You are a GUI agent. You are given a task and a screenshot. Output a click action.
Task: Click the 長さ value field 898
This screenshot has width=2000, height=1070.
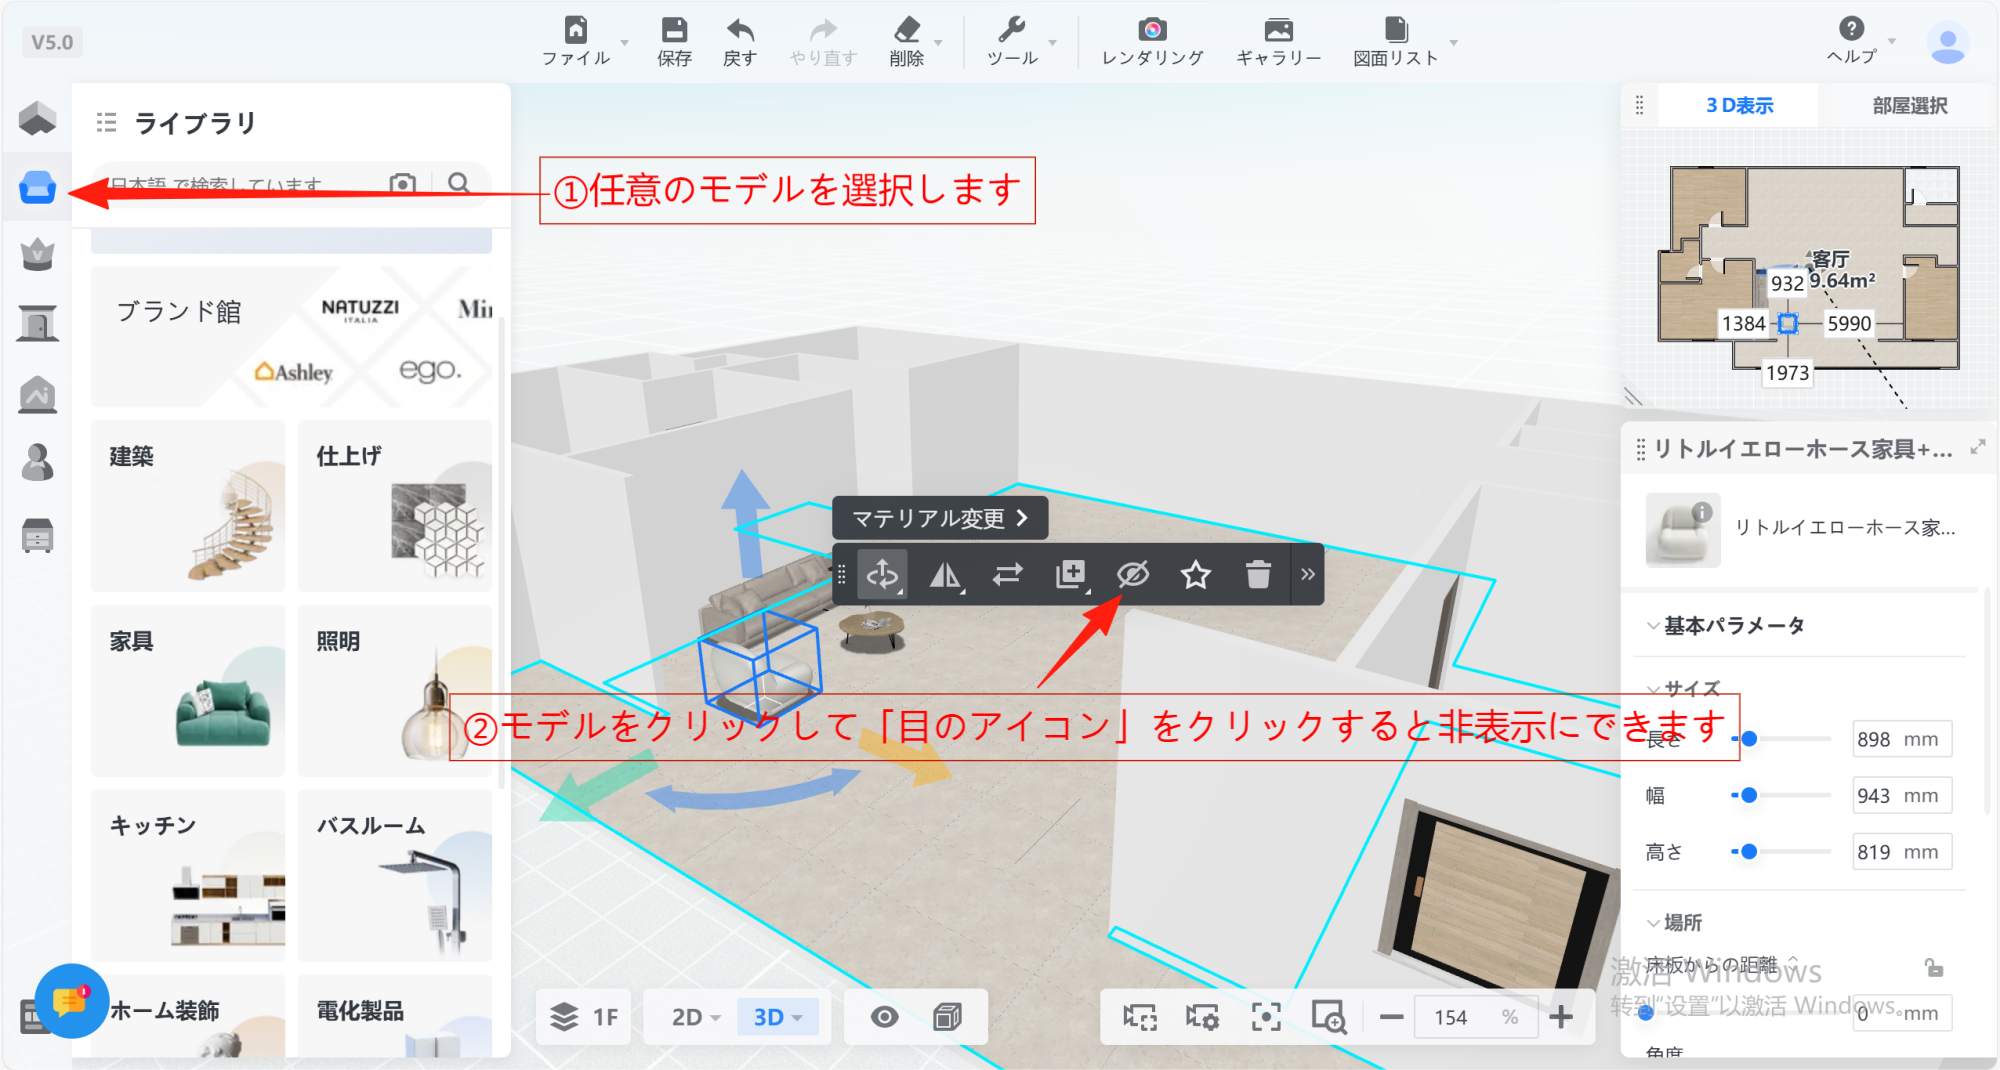tap(1901, 739)
